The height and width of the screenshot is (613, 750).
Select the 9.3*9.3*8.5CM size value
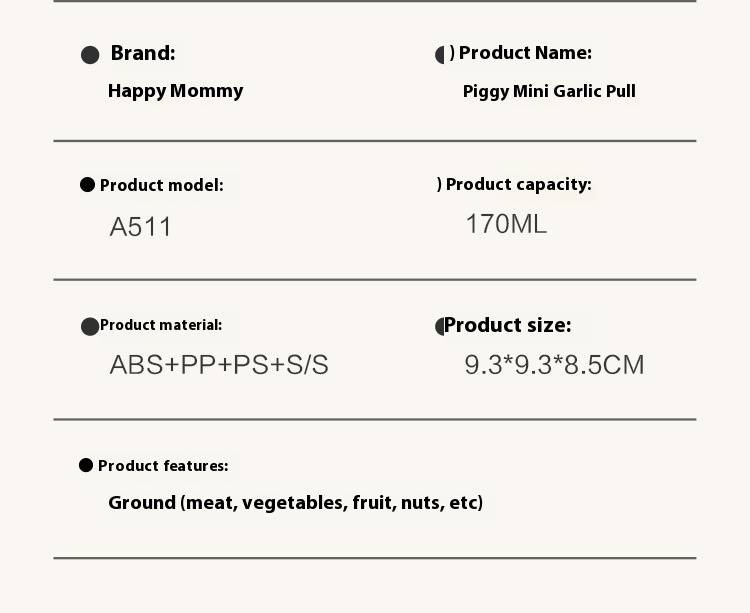[554, 365]
